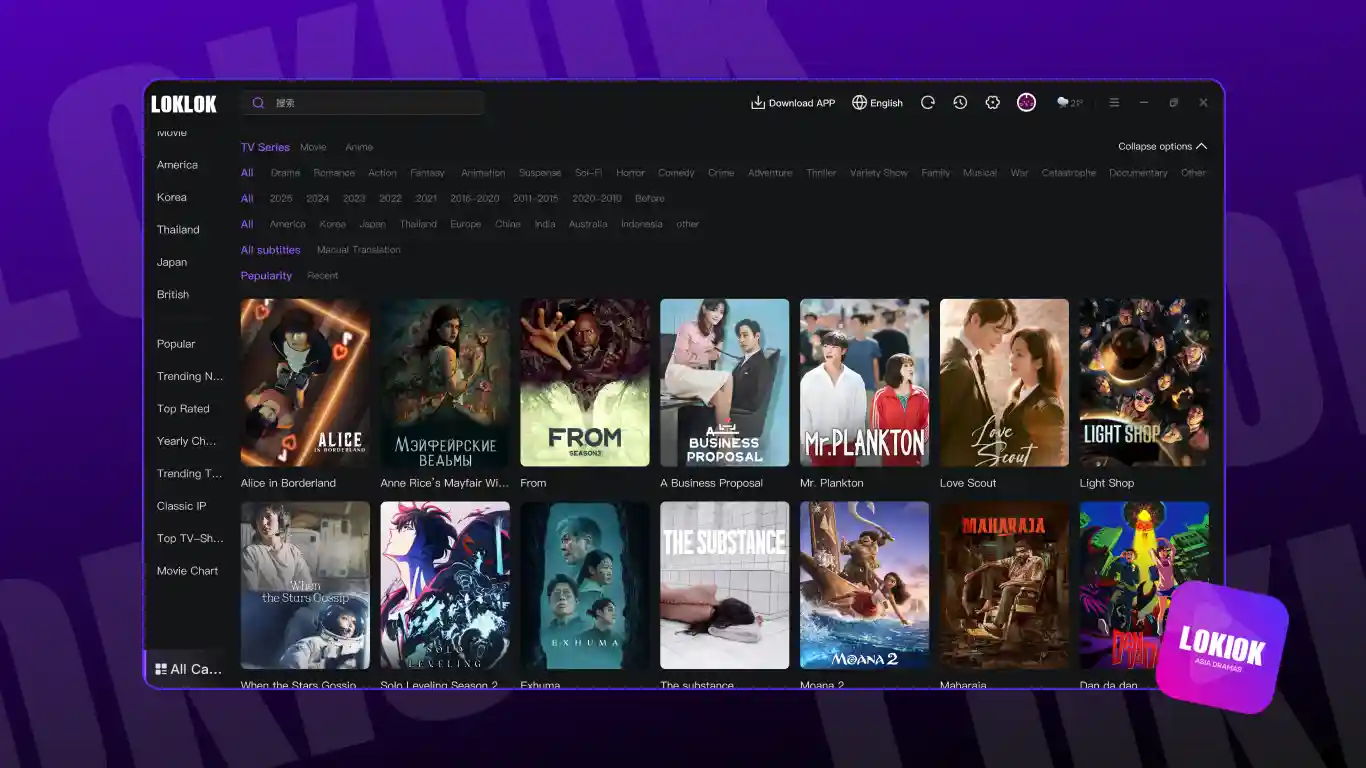This screenshot has height=768, width=1366.
Task: Open the Love Scout poster
Action: 1005,382
